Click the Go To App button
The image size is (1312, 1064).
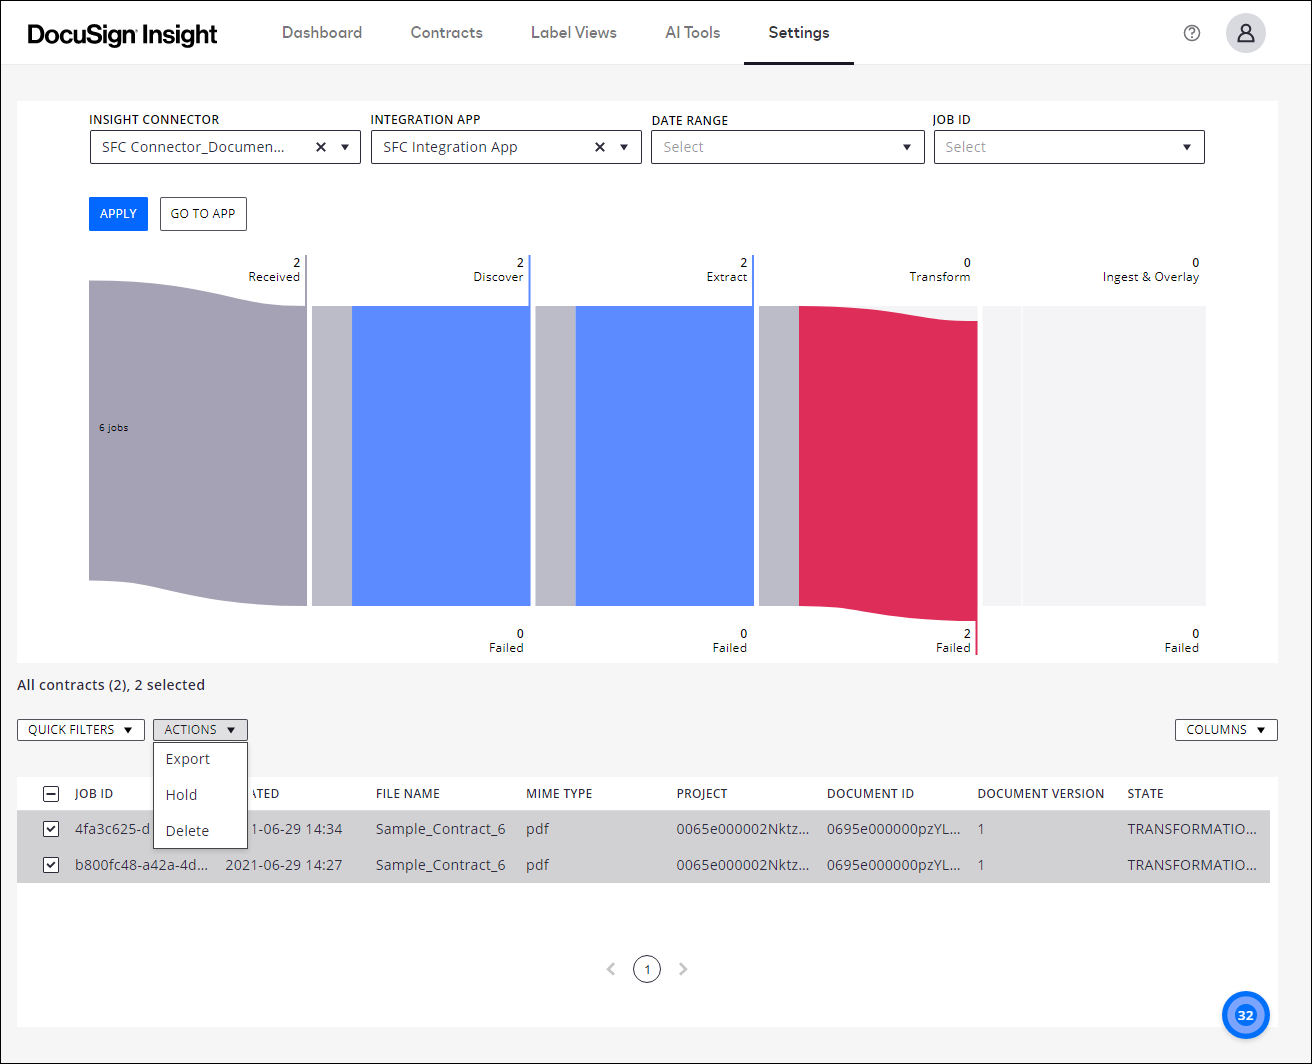(203, 214)
